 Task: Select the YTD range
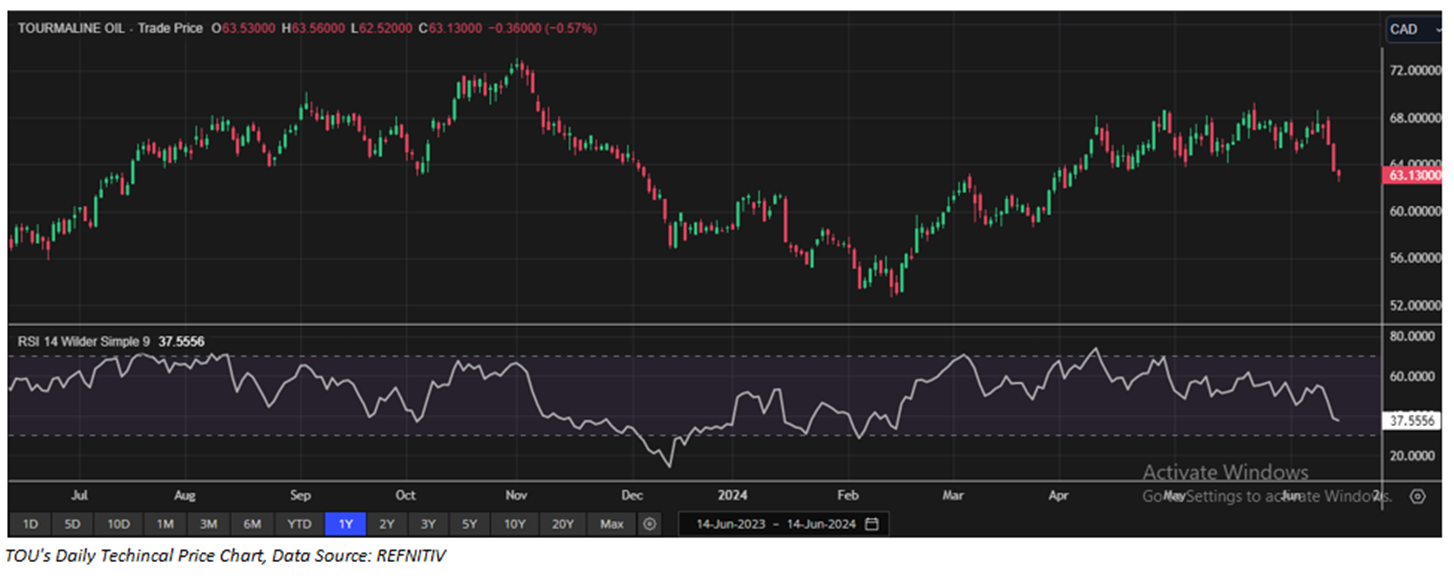click(x=299, y=524)
